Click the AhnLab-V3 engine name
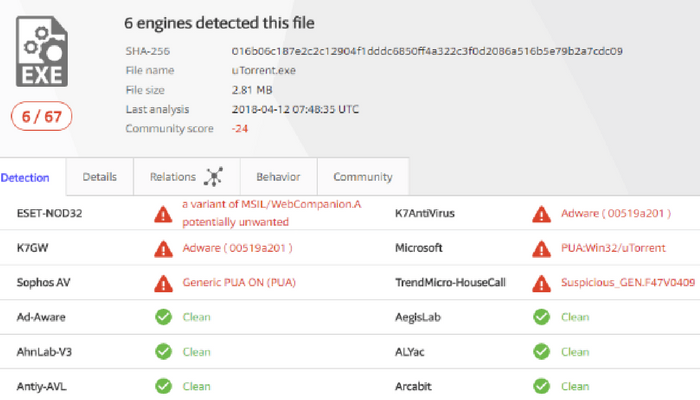The image size is (700, 400). point(44,352)
